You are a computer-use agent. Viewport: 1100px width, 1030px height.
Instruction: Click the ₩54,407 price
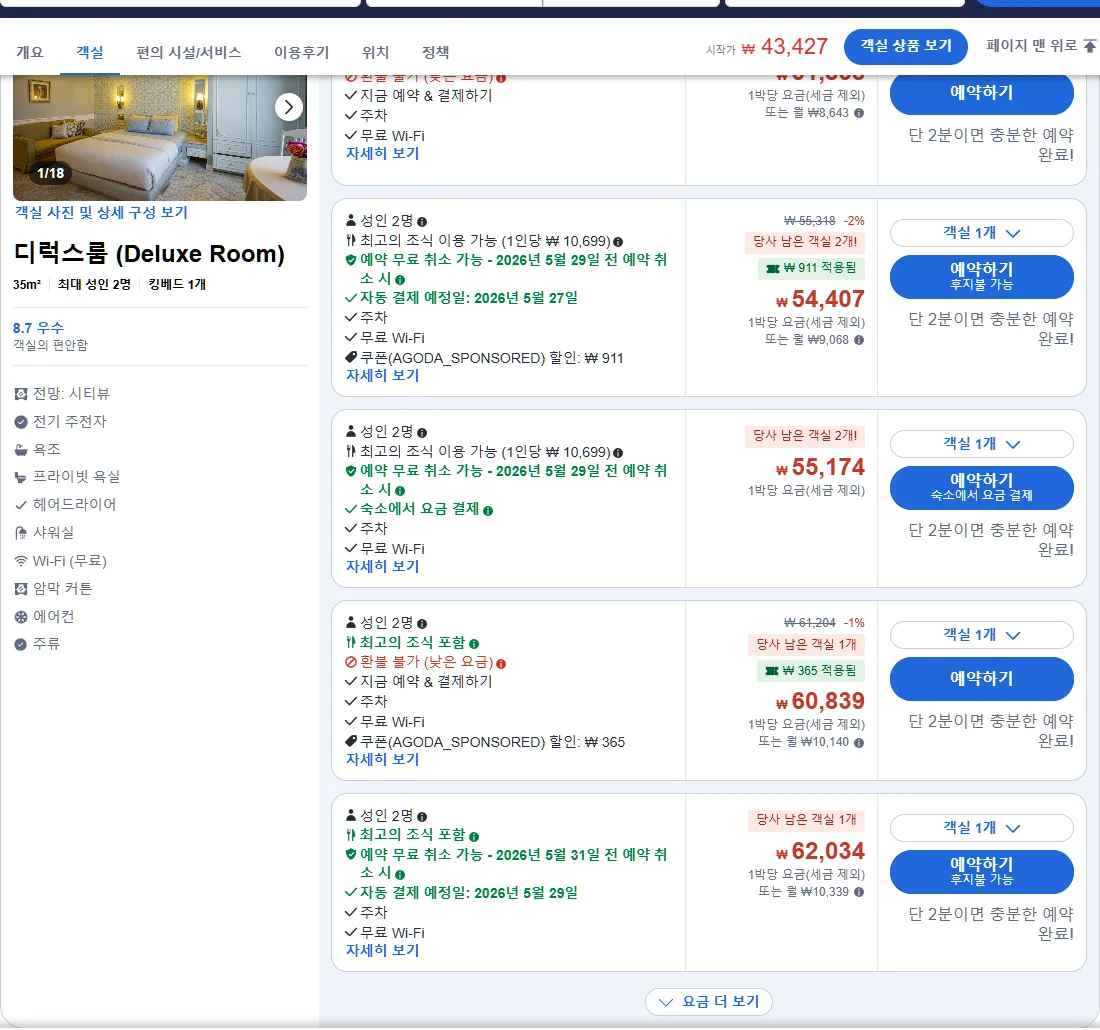point(820,300)
